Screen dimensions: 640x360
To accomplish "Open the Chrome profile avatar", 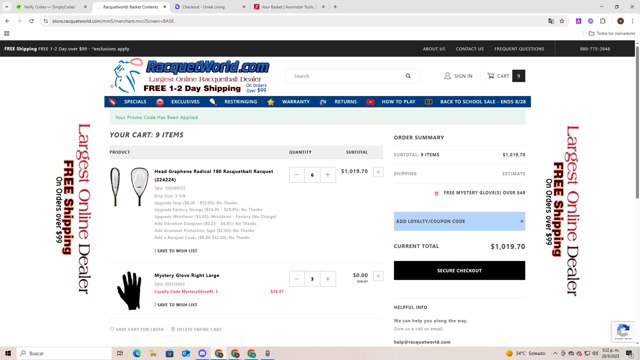I will click(620, 21).
